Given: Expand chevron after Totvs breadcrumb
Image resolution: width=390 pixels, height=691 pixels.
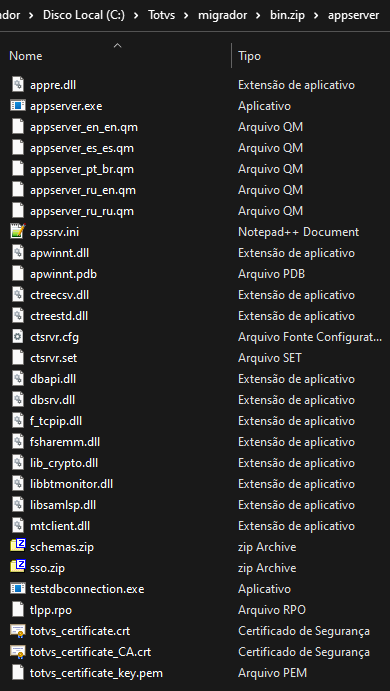Looking at the screenshot, I should tap(187, 15).
